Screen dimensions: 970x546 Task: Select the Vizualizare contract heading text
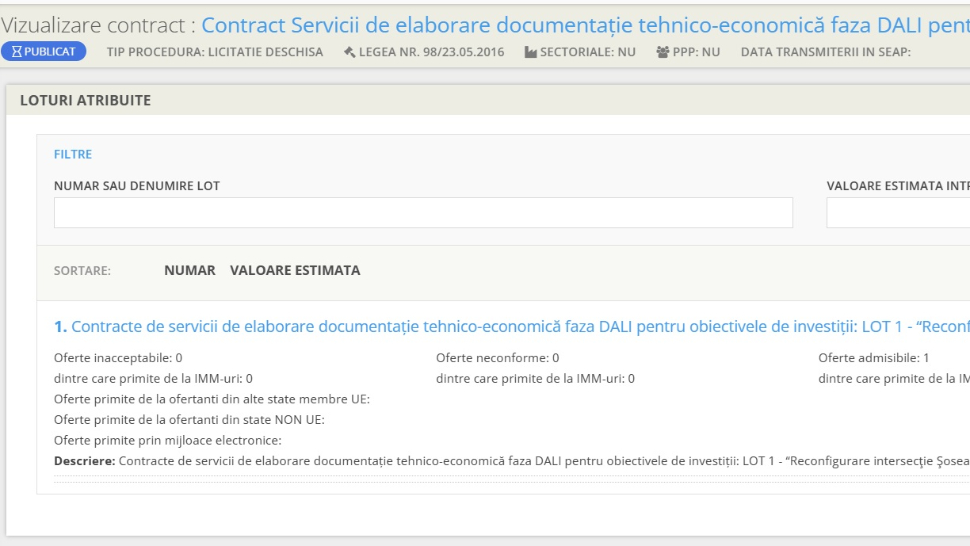tap(98, 25)
